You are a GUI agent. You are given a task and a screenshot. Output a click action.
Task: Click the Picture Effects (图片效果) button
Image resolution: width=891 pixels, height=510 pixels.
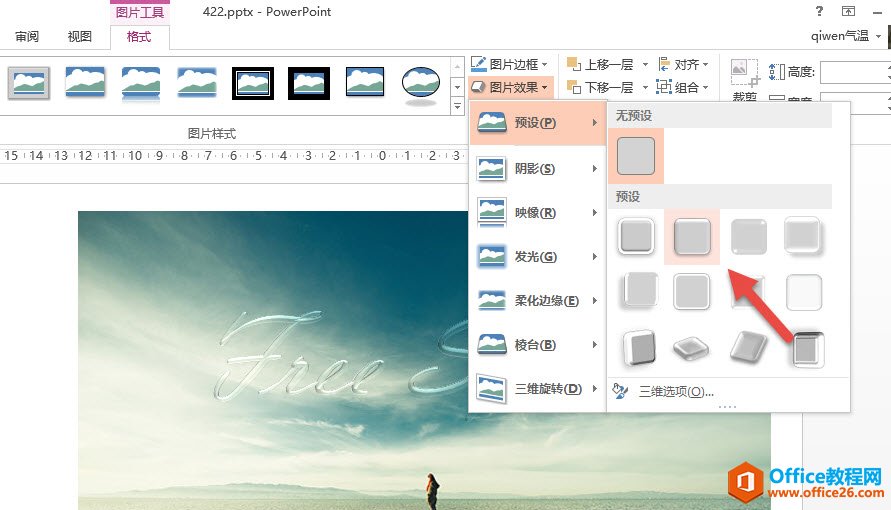click(509, 87)
